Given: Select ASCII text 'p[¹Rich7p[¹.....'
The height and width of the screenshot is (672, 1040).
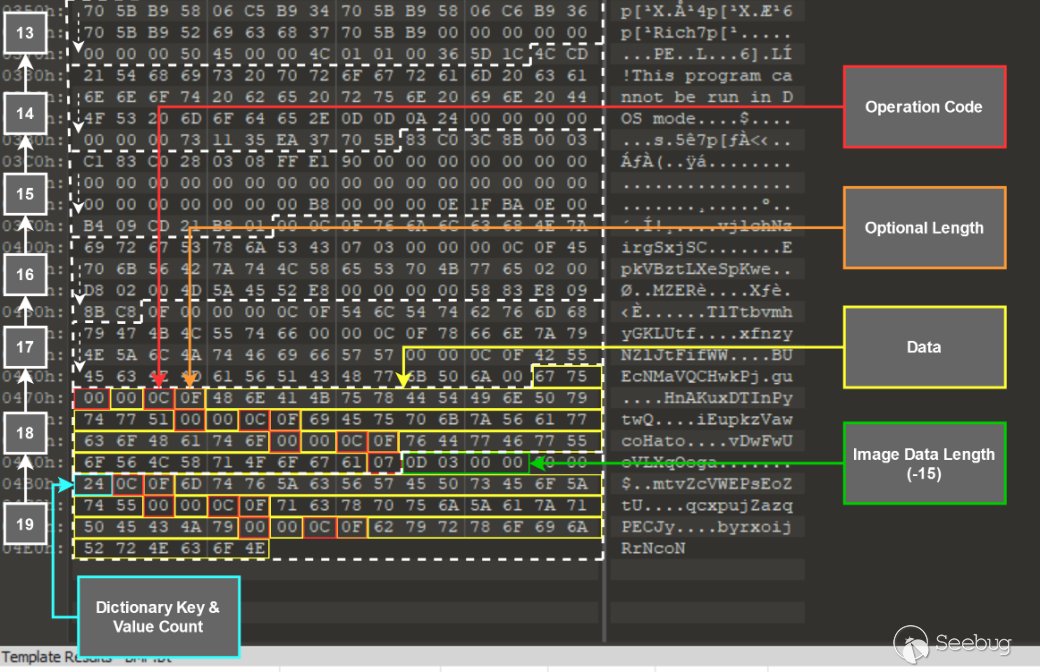Looking at the screenshot, I should pos(706,33).
